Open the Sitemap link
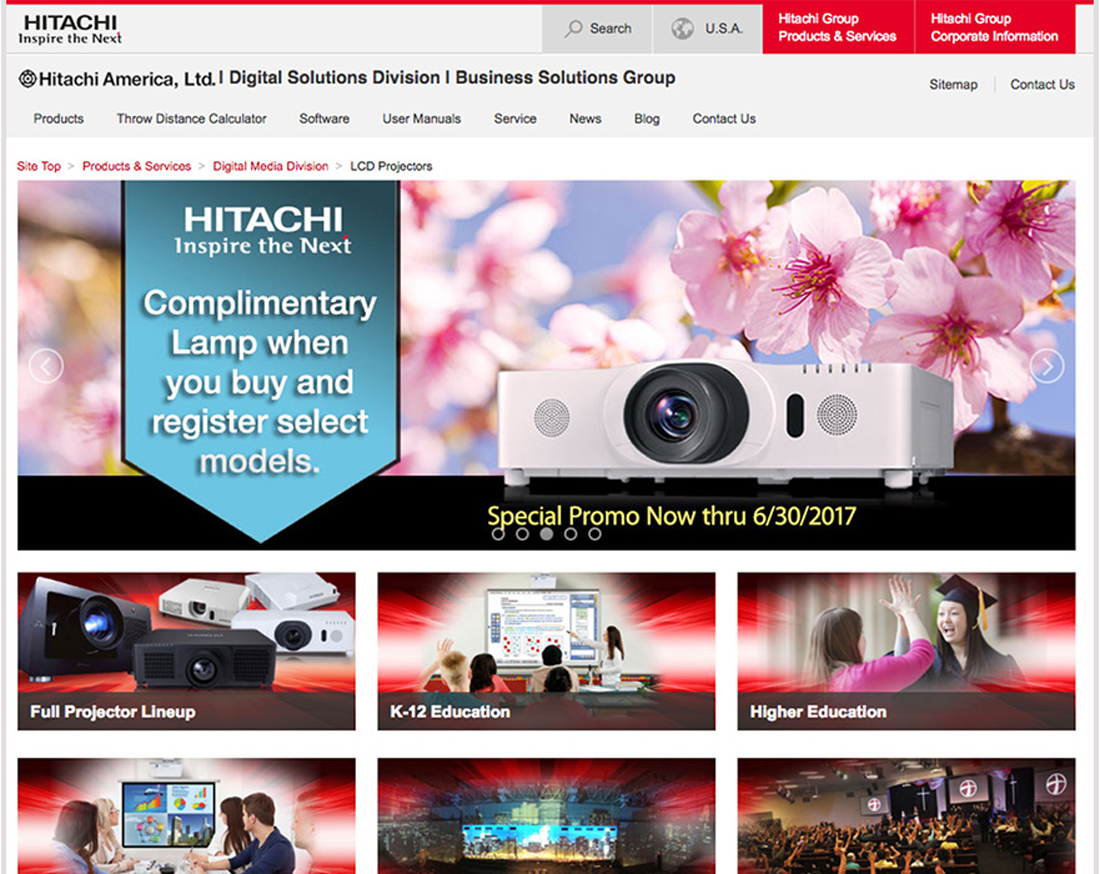 coord(953,84)
